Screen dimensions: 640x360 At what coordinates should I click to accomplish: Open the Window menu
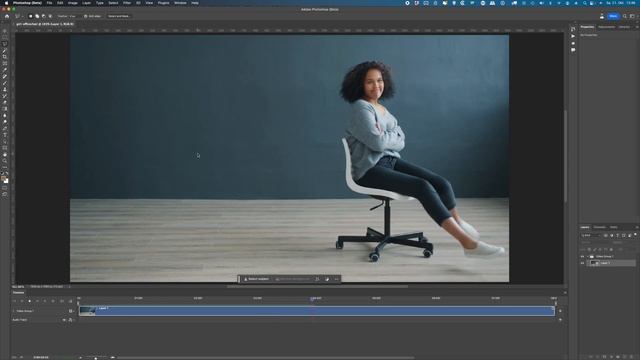(180, 3)
